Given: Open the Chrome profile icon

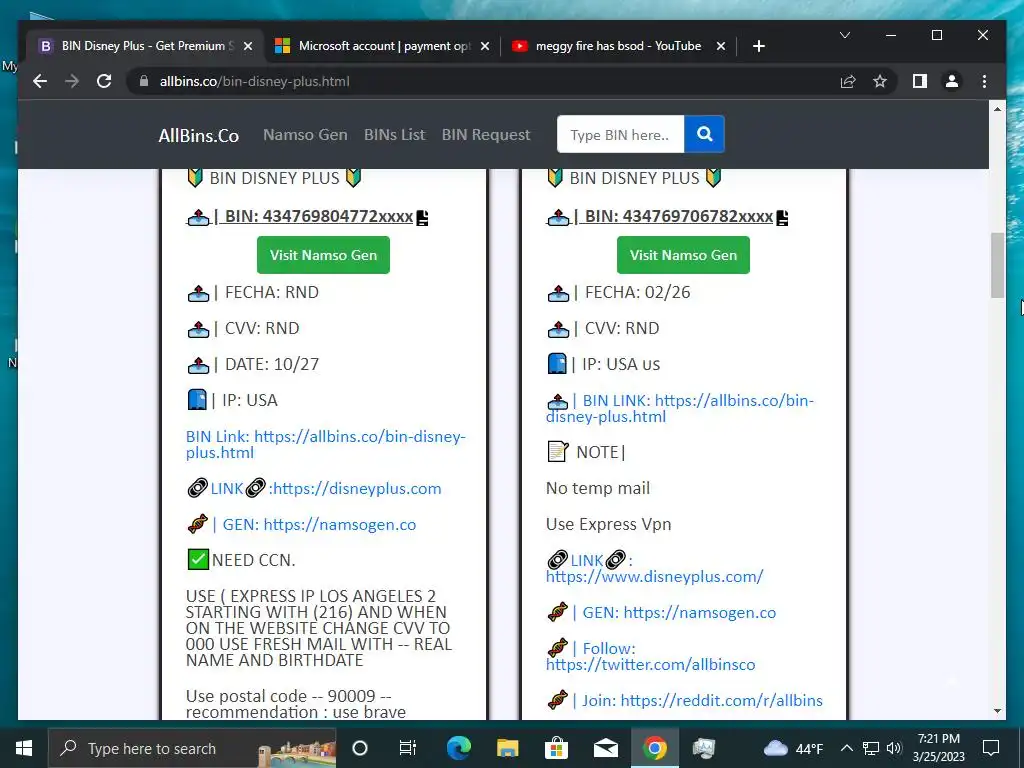Looking at the screenshot, I should pyautogui.click(x=952, y=81).
